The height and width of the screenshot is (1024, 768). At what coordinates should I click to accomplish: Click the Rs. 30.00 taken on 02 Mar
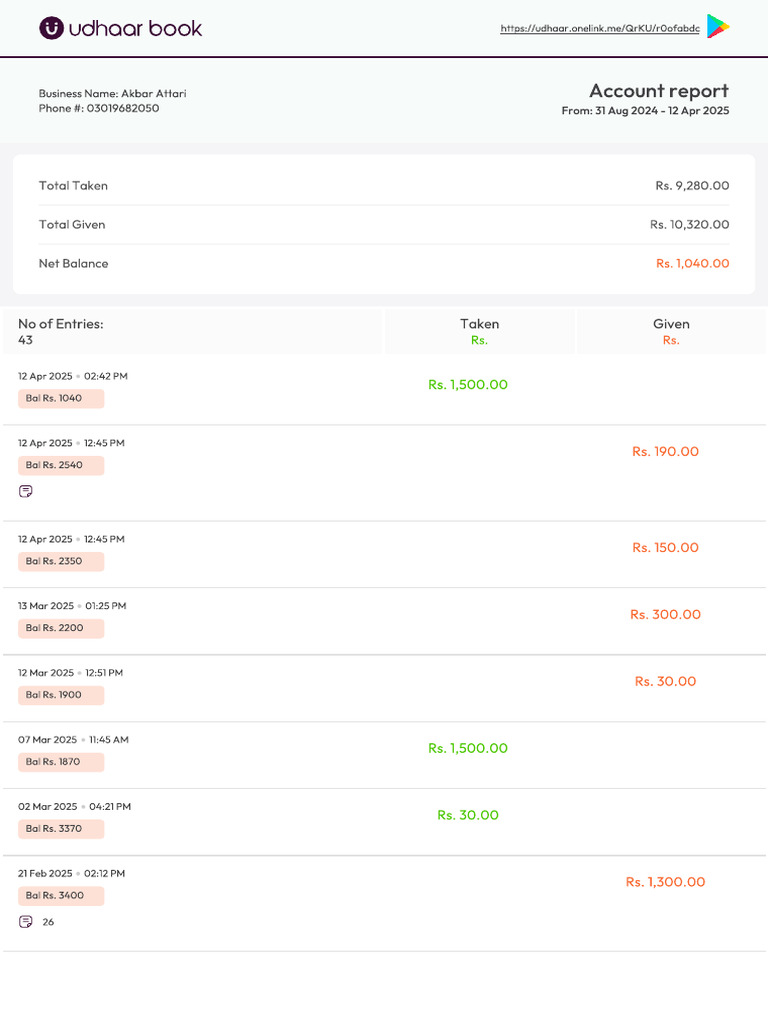coord(467,815)
